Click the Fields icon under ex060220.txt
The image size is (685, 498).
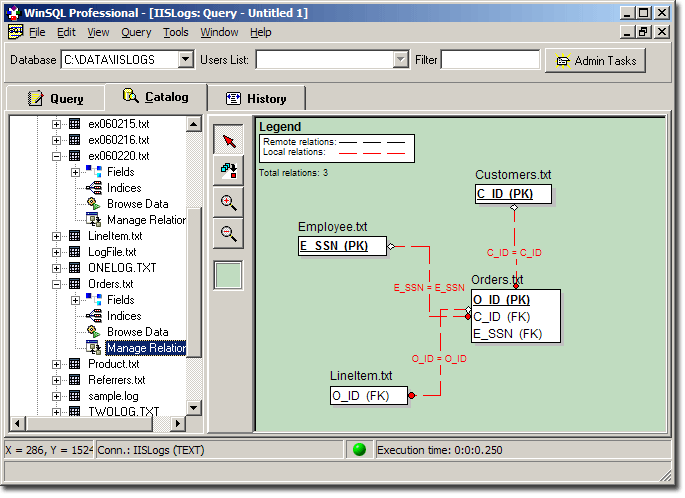point(94,172)
